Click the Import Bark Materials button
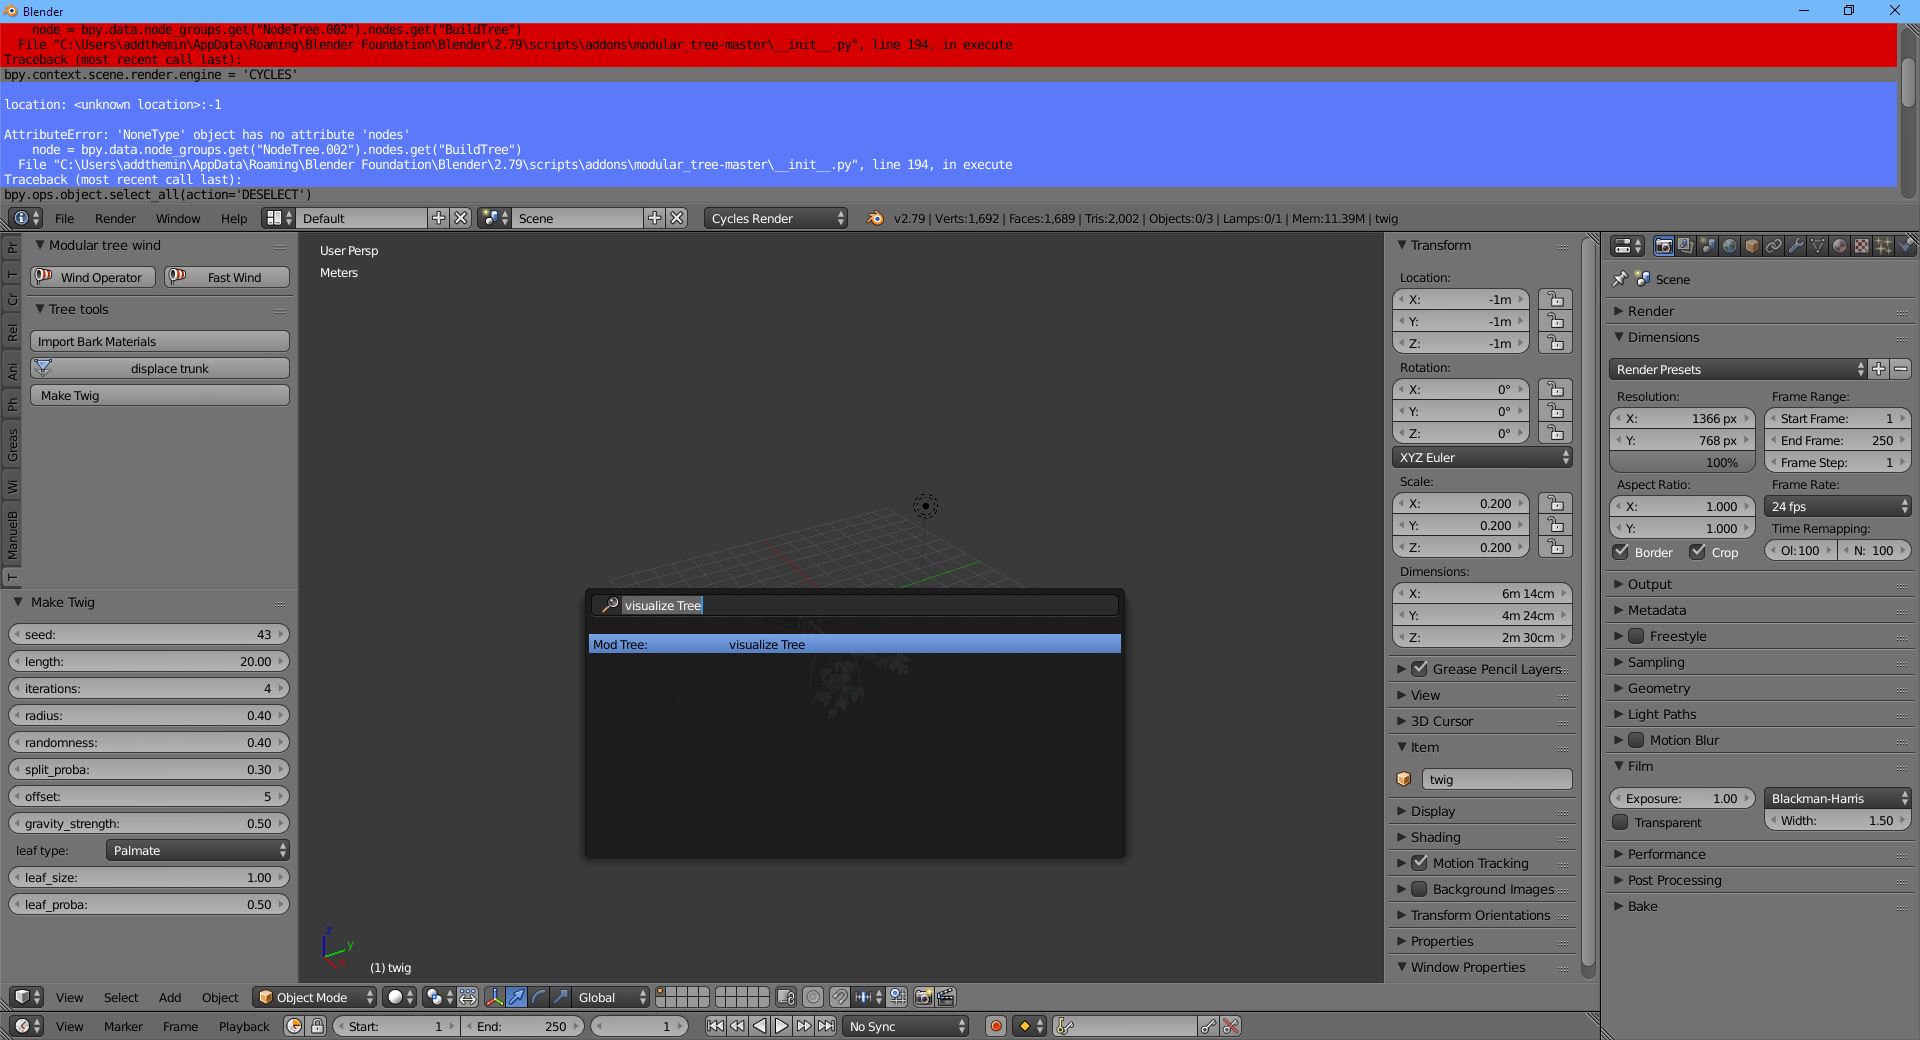 pyautogui.click(x=160, y=341)
